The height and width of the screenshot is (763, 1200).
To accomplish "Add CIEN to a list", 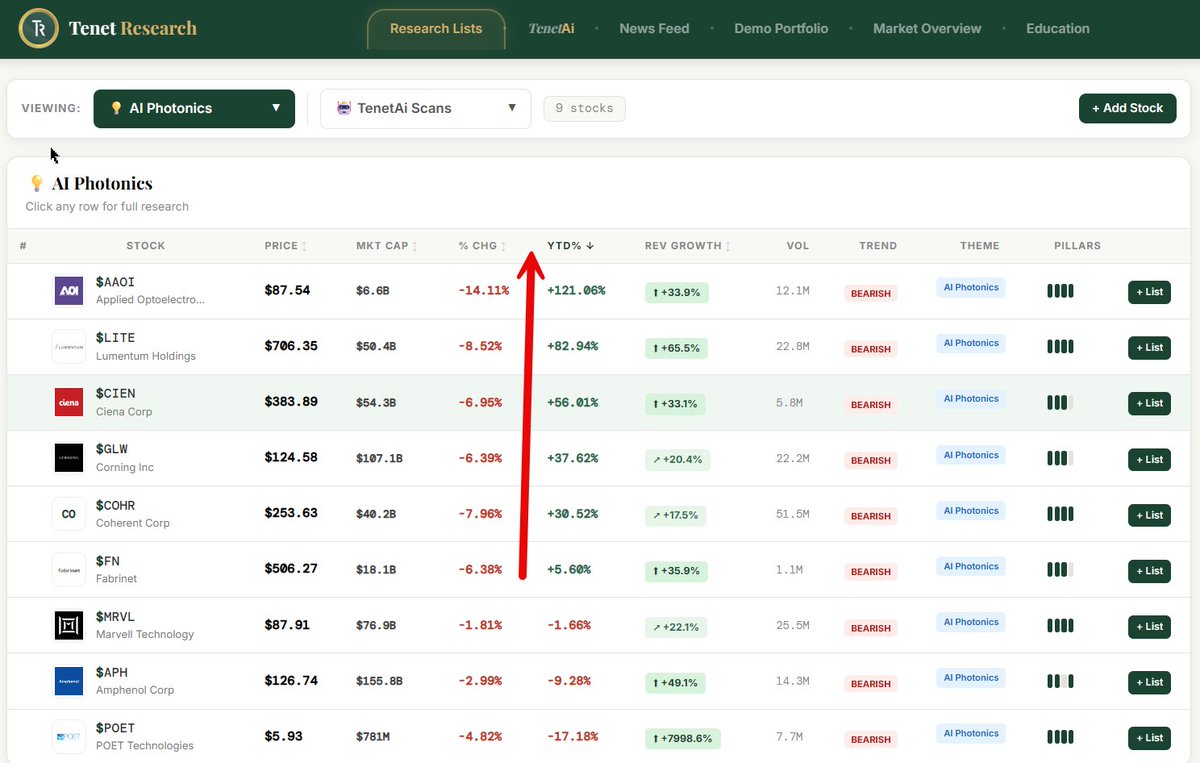I will (x=1149, y=403).
